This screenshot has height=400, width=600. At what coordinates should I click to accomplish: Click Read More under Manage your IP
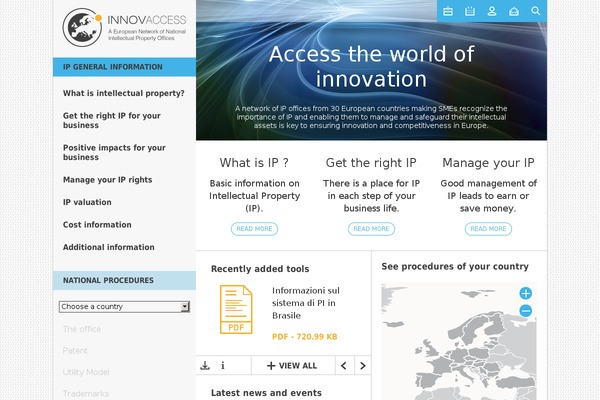[488, 229]
